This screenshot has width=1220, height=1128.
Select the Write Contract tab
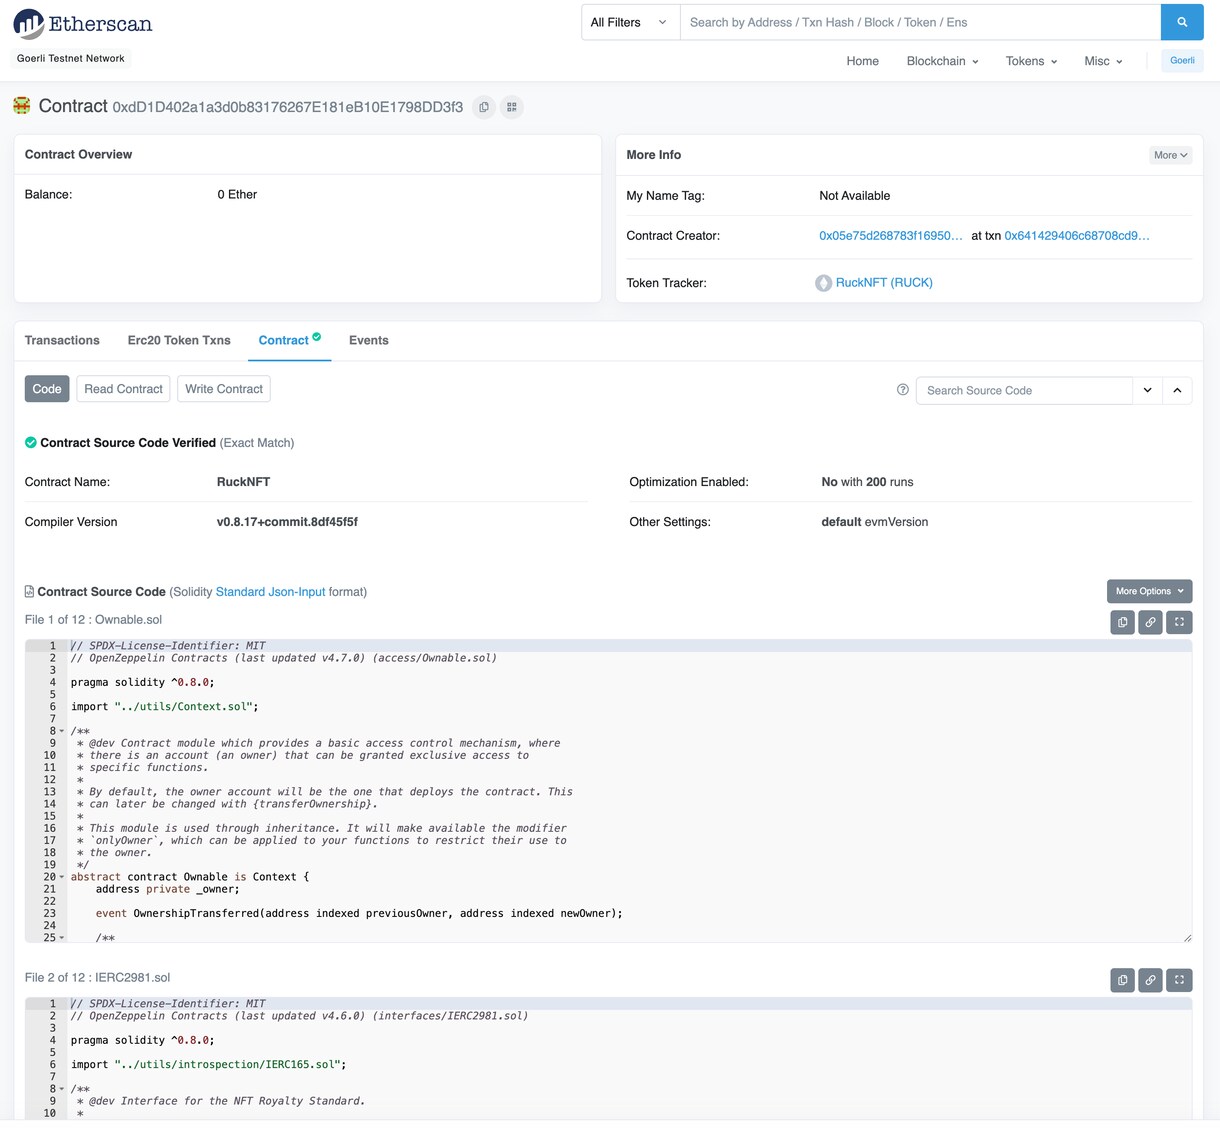[224, 389]
